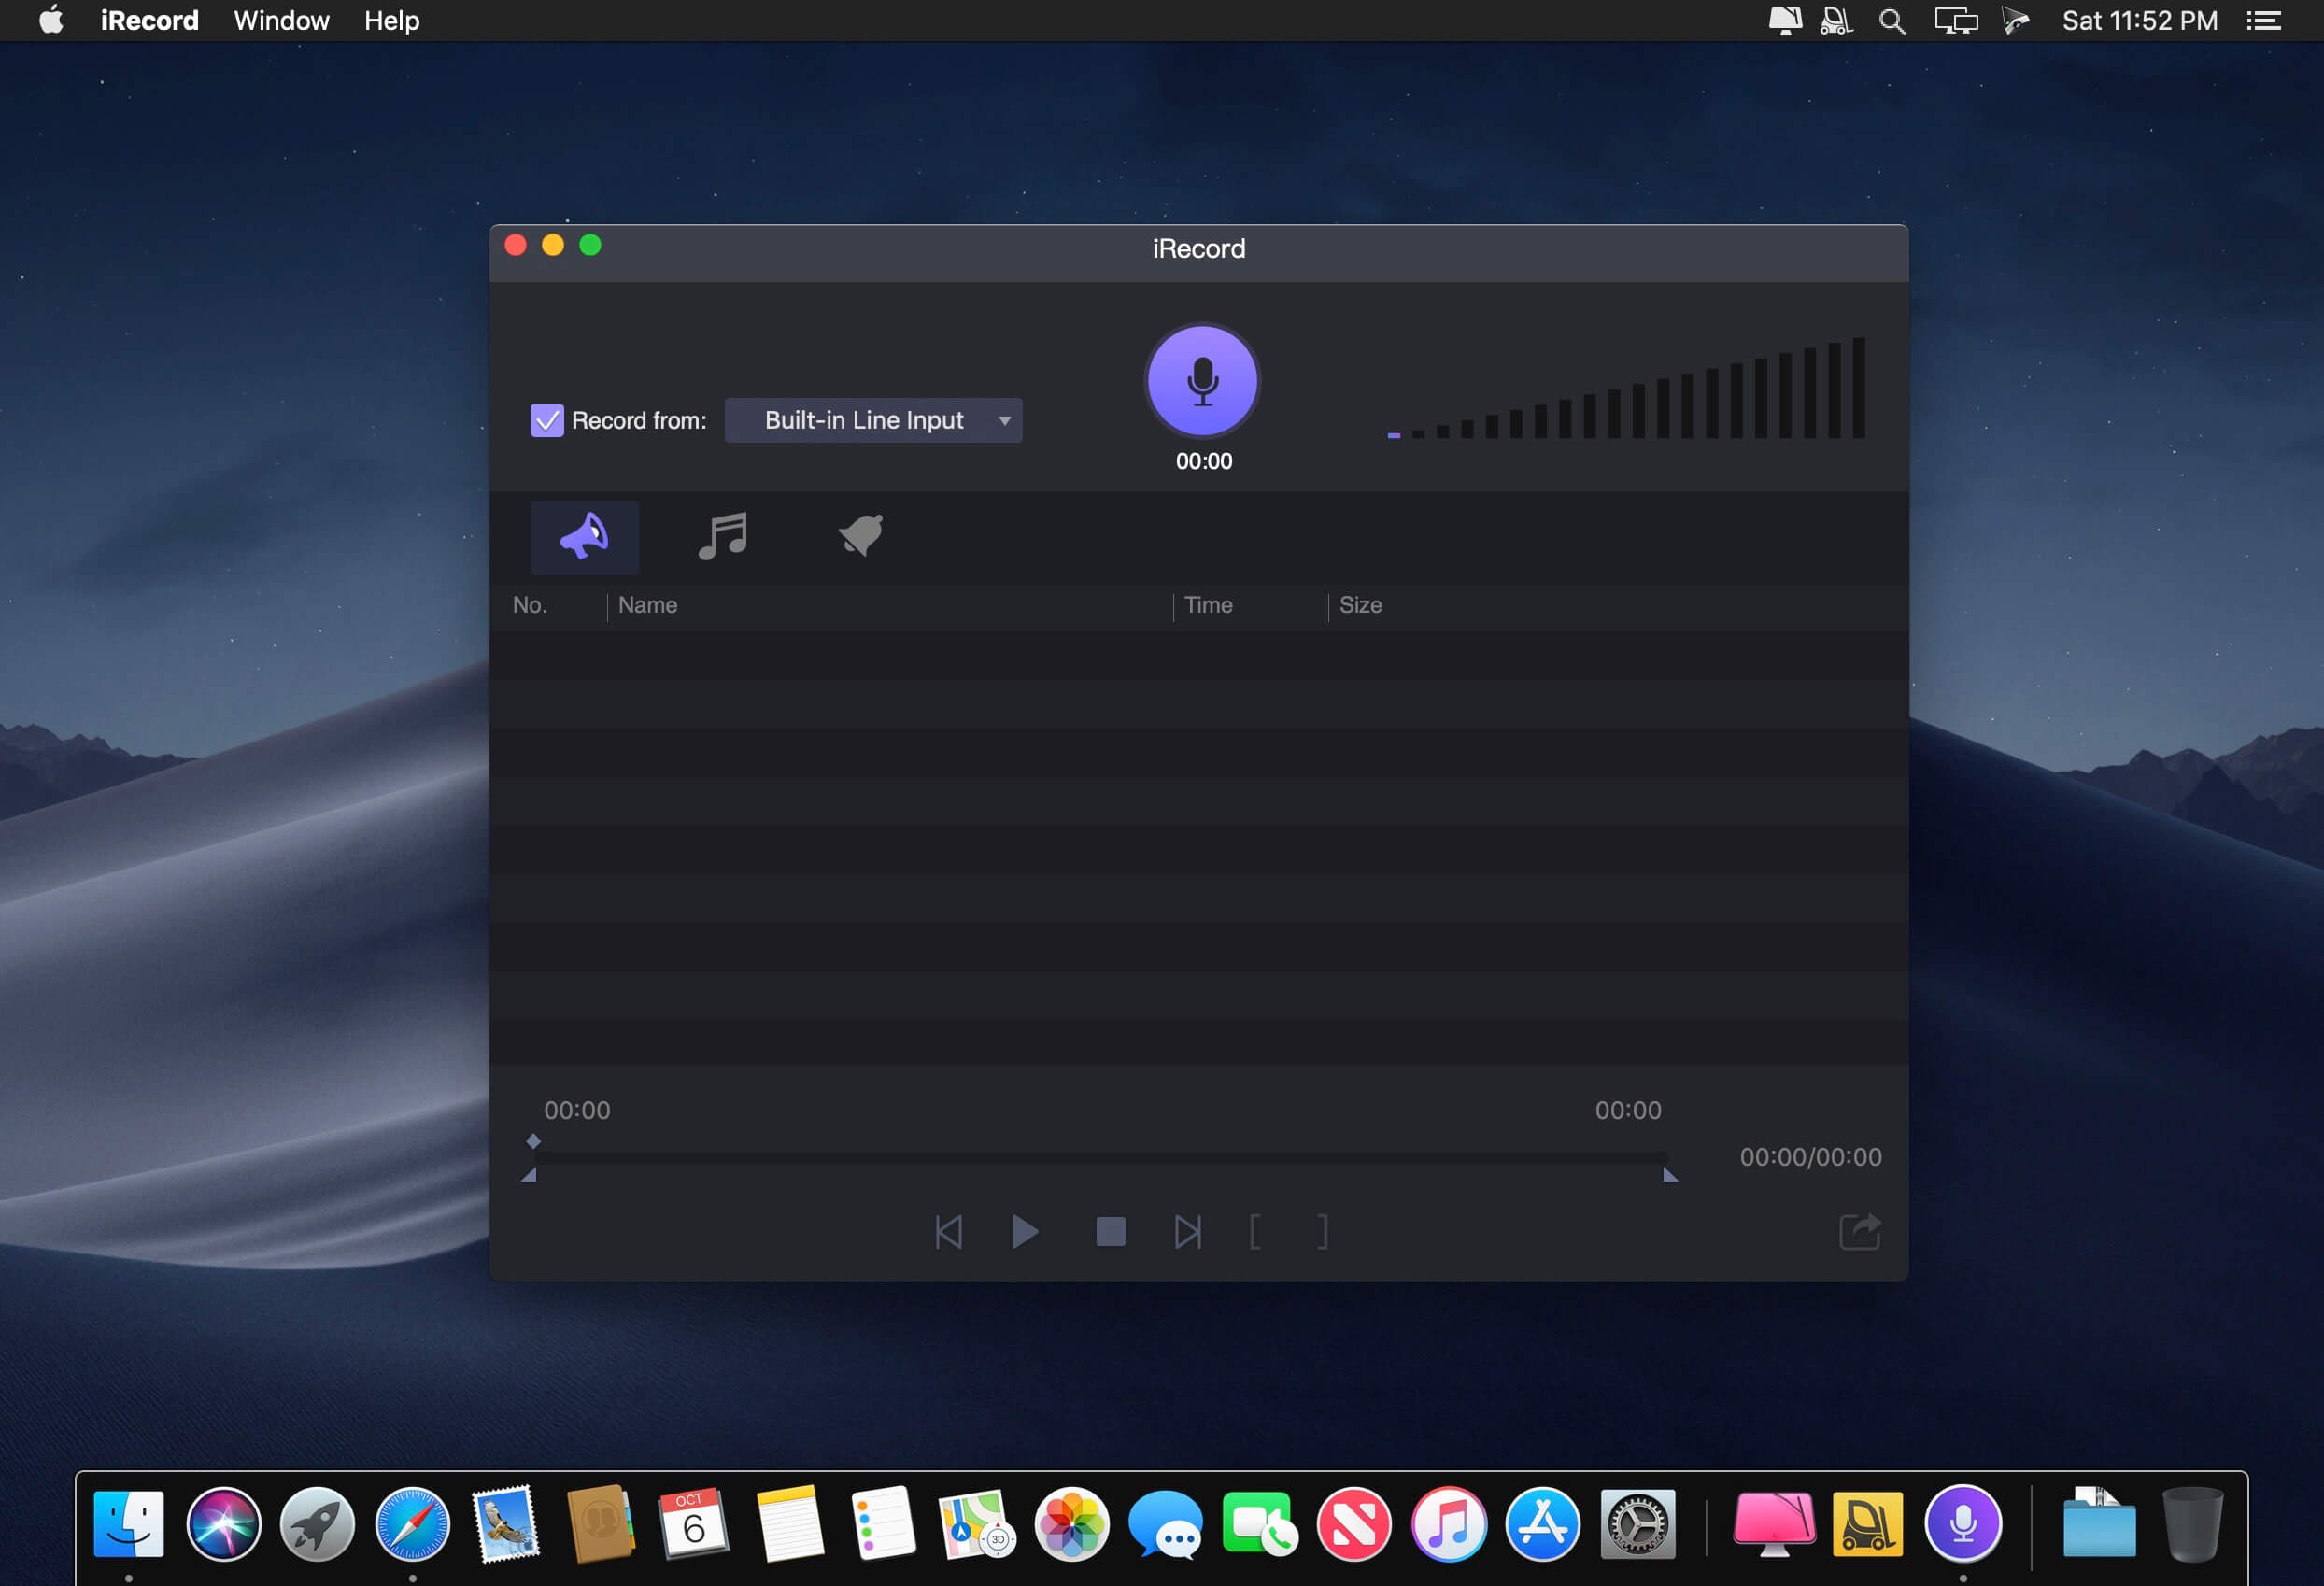Open the Notification Center list icon
The image size is (2324, 1586).
click(x=2263, y=21)
